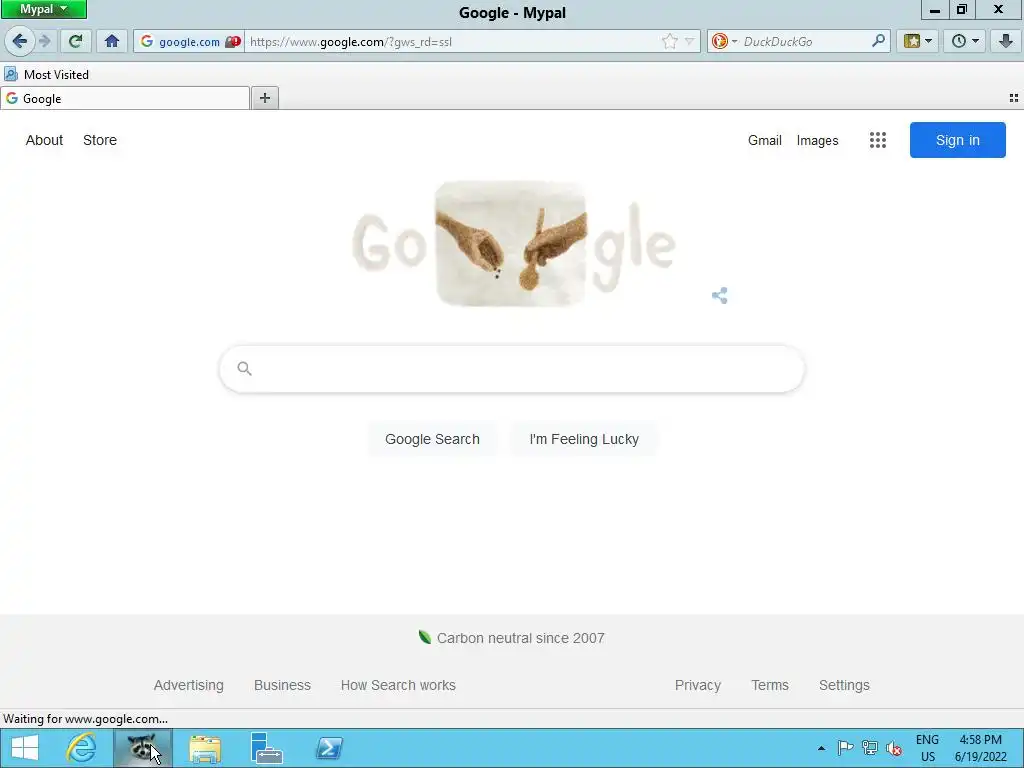Open the Most Visited bookmarks folder
Screen dimensions: 1024x768
pyautogui.click(x=46, y=74)
